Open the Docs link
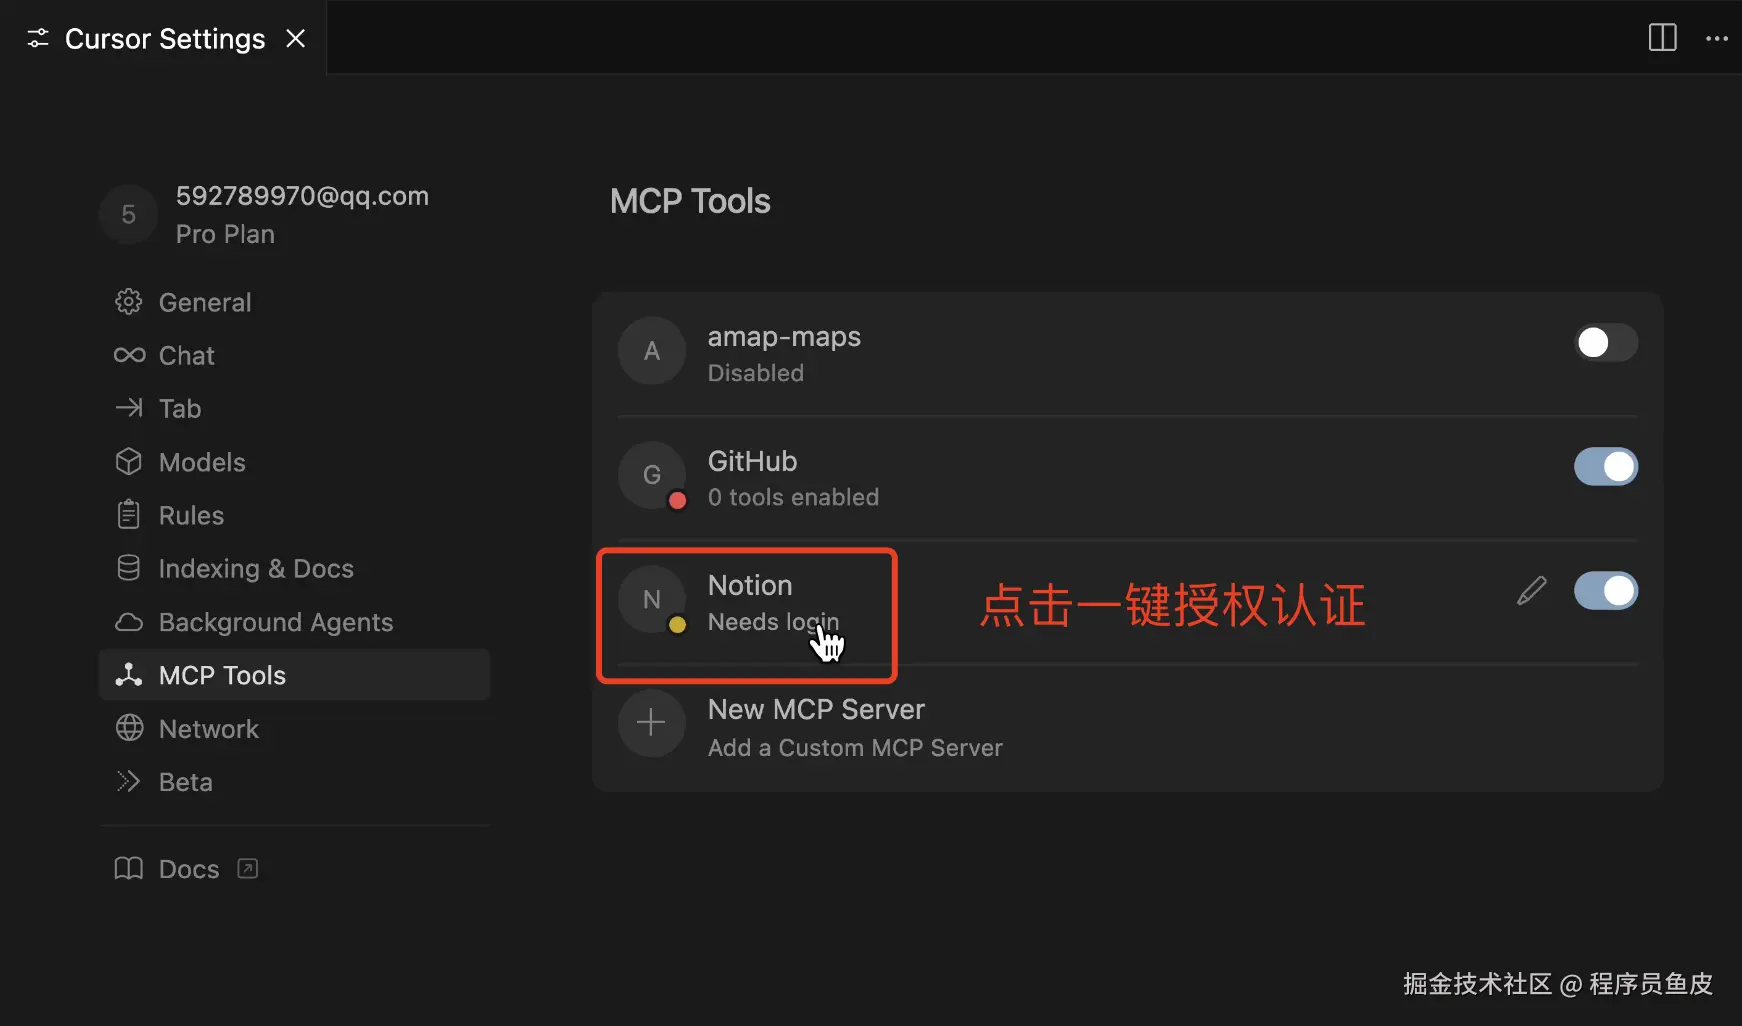The image size is (1742, 1026). (x=189, y=869)
